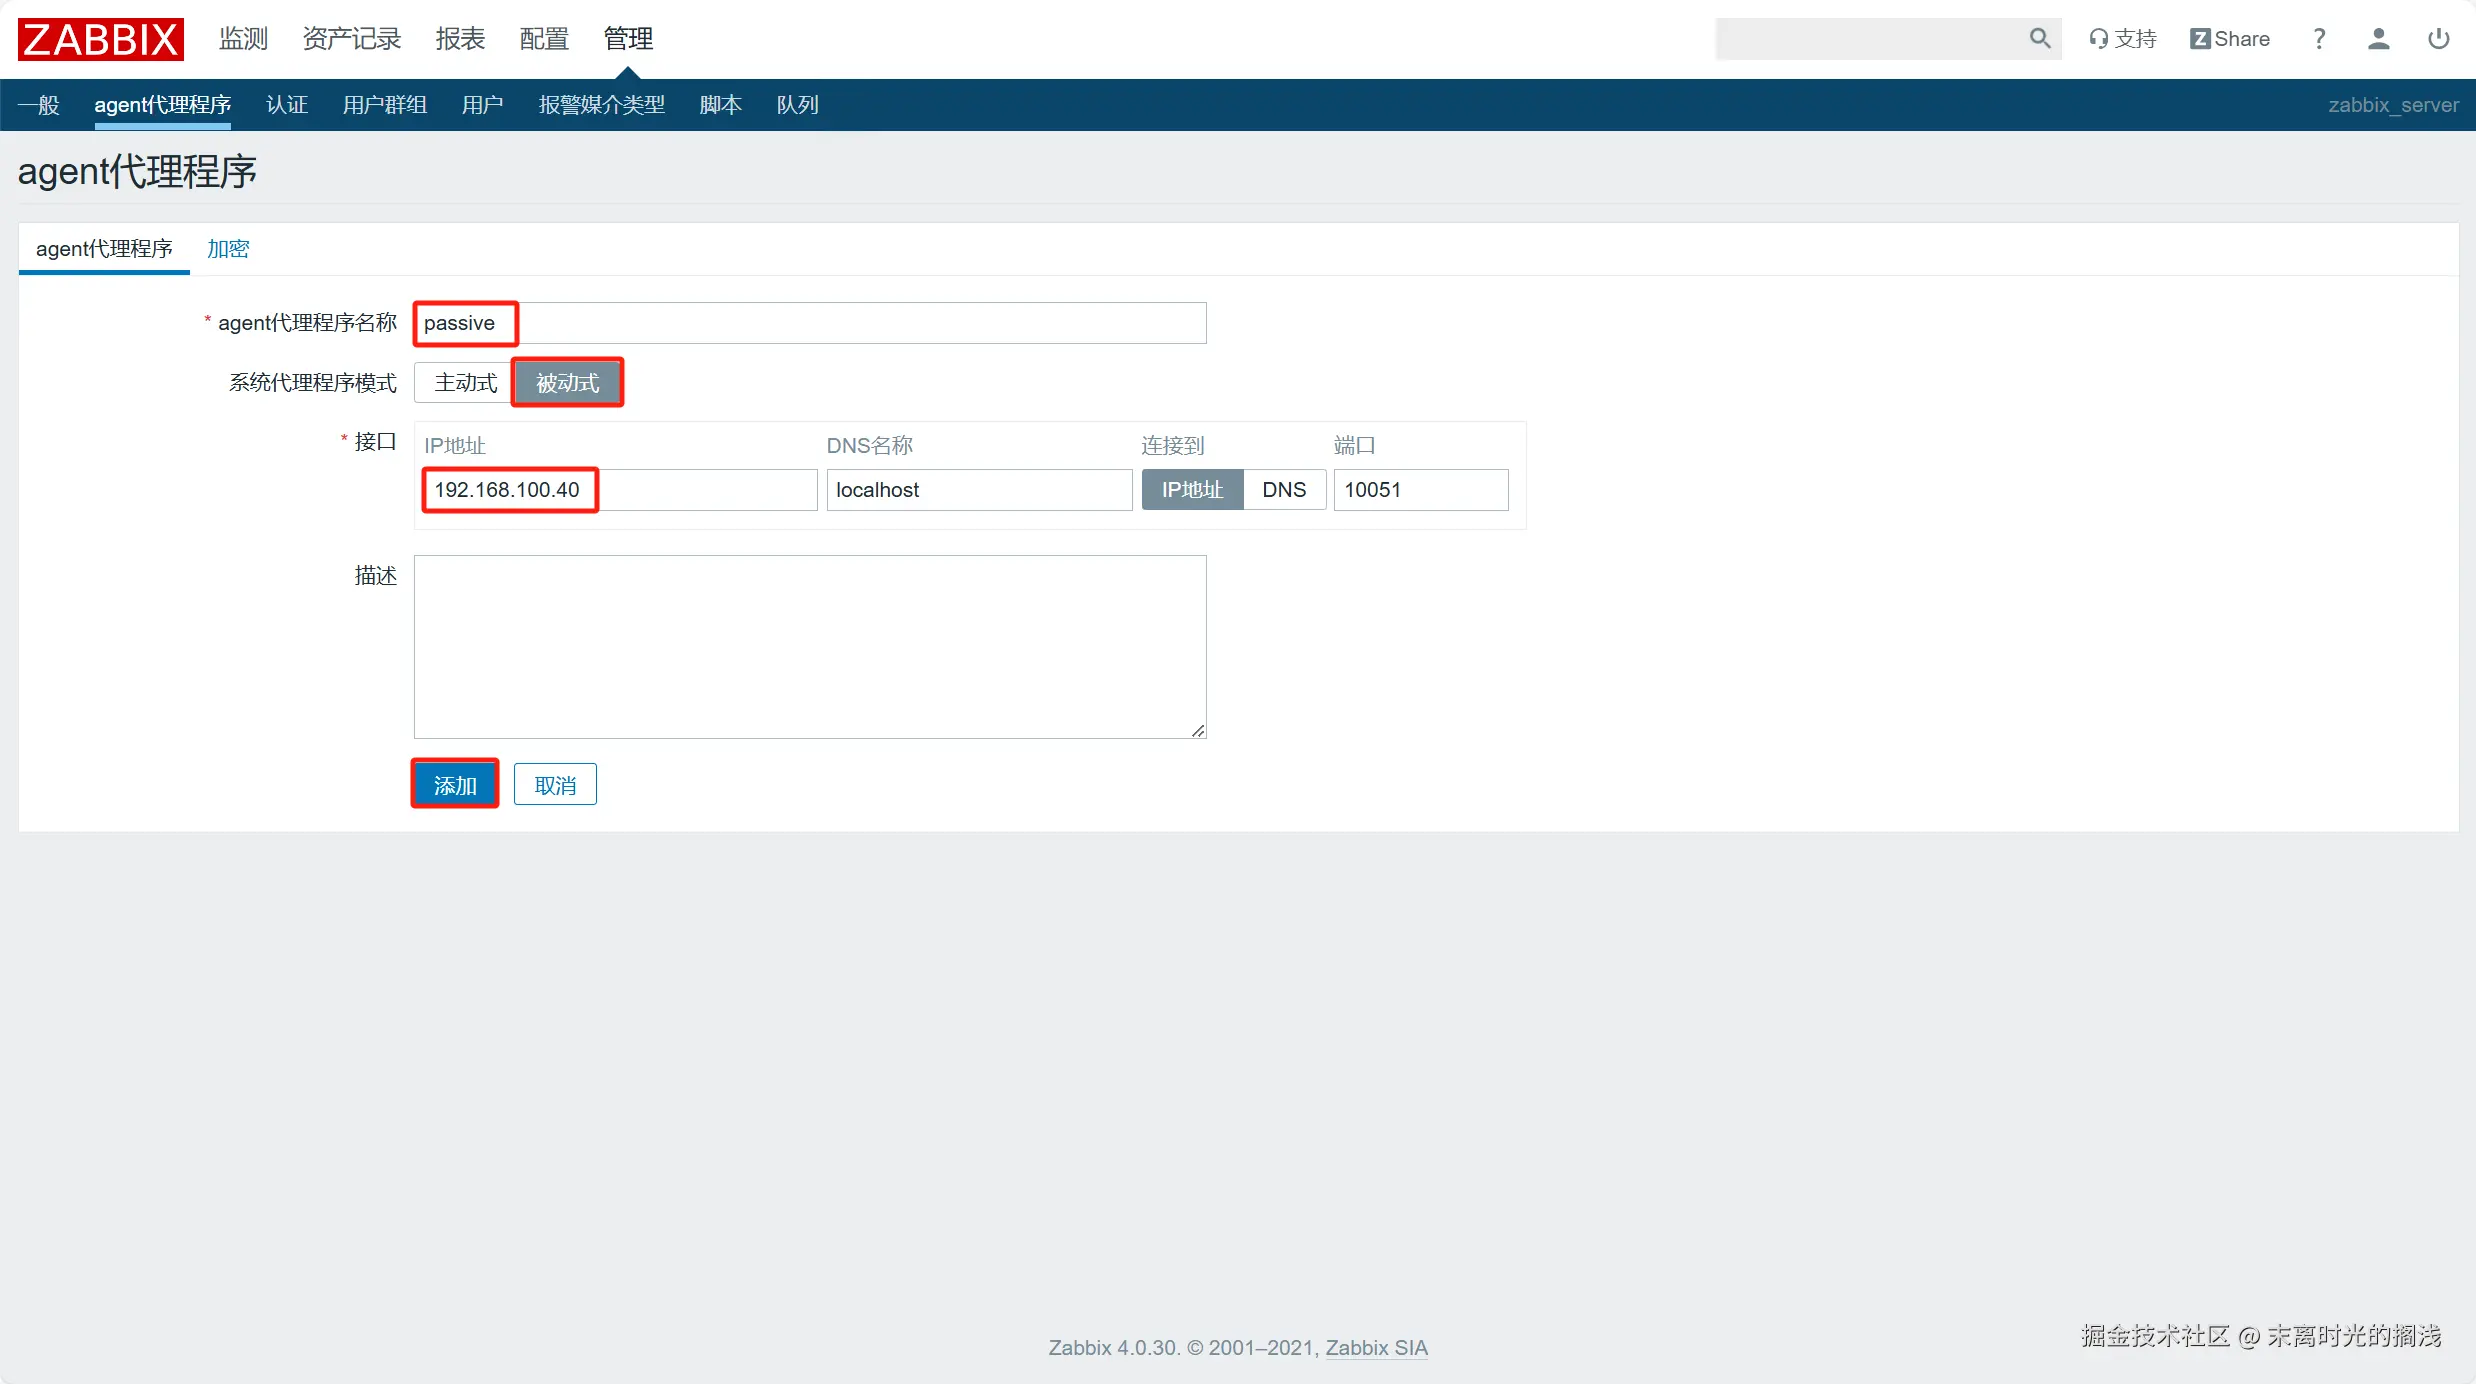Click the port field showing 10051
The image size is (2476, 1384).
pos(1420,490)
